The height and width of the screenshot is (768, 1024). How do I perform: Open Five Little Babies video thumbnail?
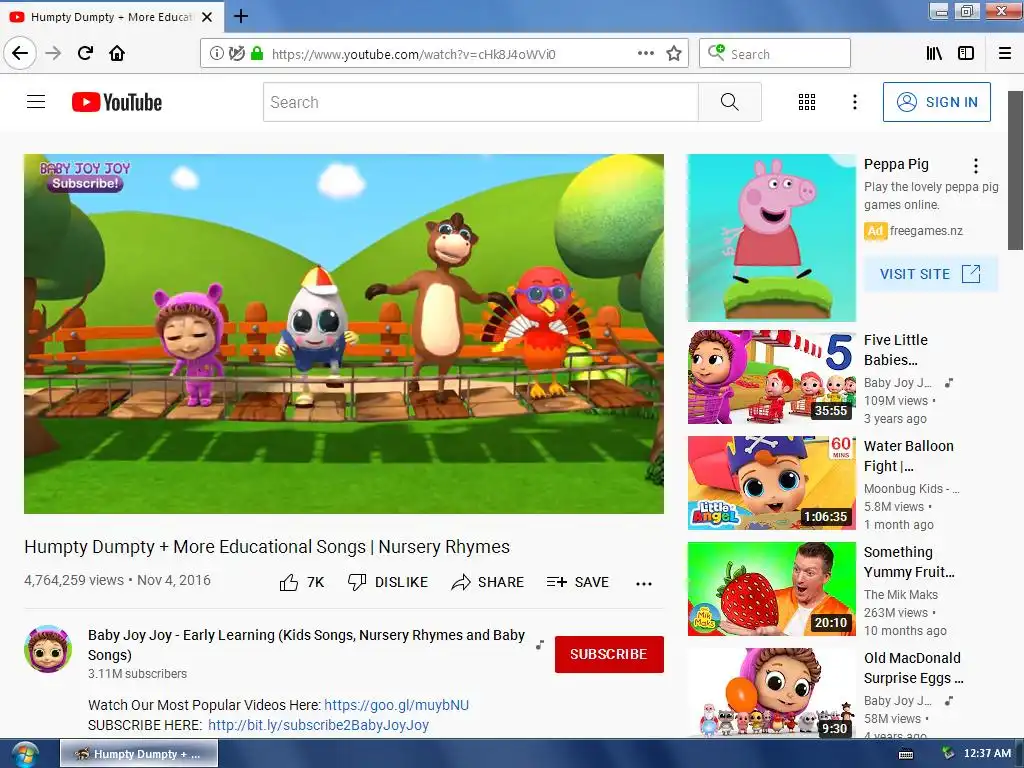tap(771, 377)
